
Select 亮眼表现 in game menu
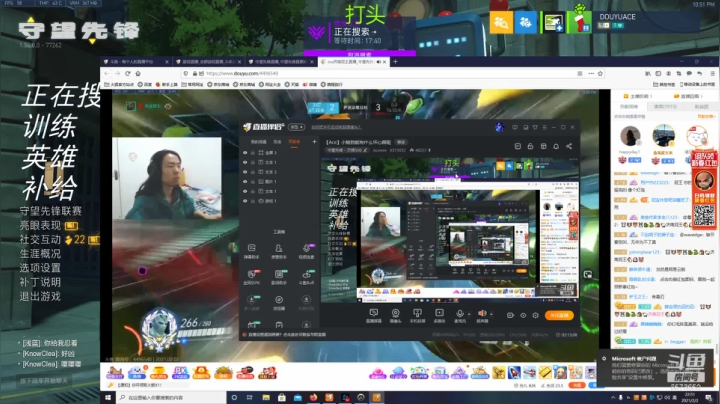coord(40,225)
